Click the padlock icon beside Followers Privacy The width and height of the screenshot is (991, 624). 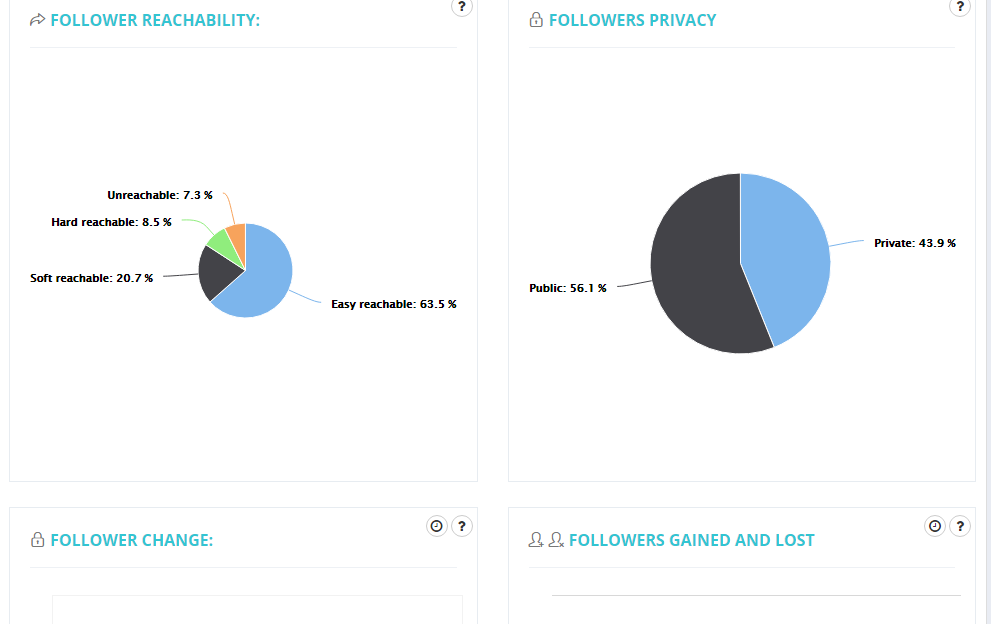pyautogui.click(x=534, y=18)
